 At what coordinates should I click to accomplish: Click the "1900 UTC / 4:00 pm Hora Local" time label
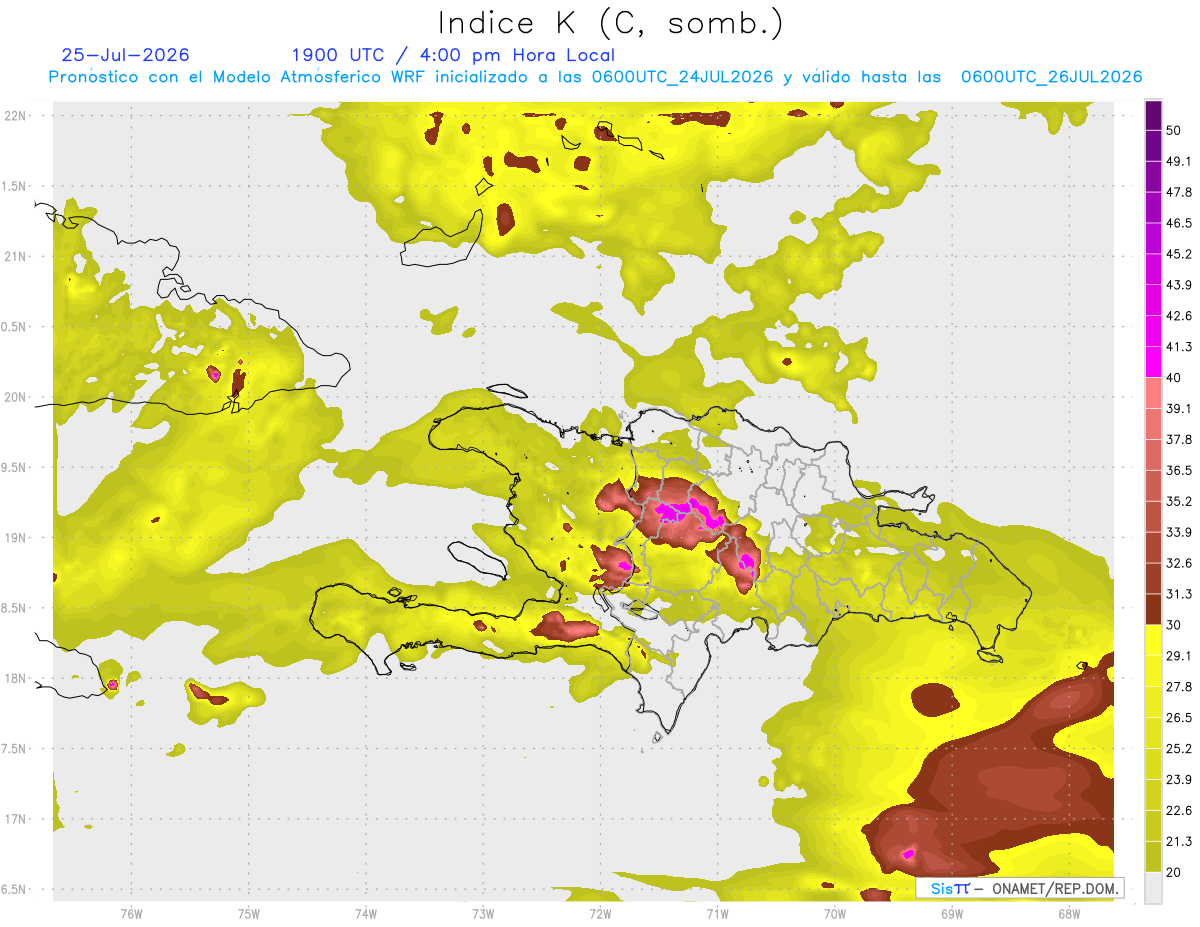coord(453,55)
